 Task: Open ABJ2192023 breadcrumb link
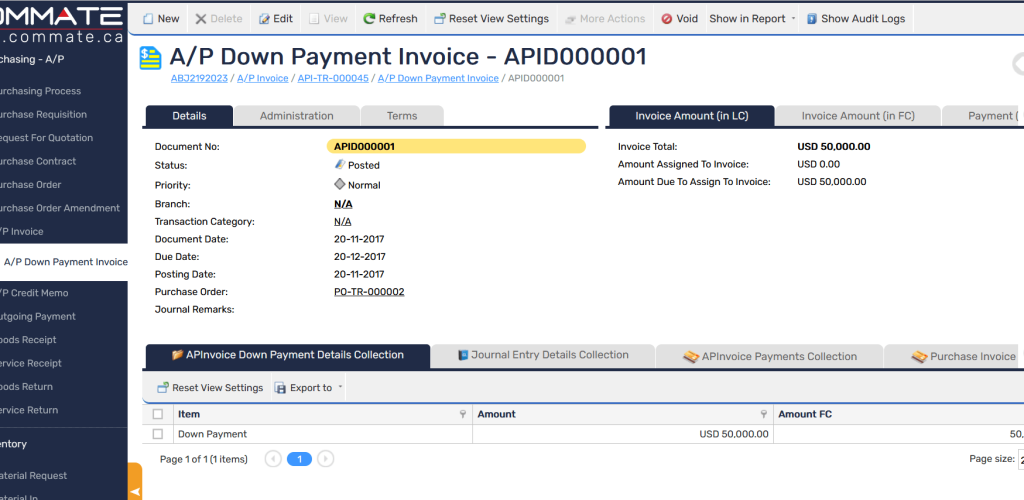tap(199, 78)
